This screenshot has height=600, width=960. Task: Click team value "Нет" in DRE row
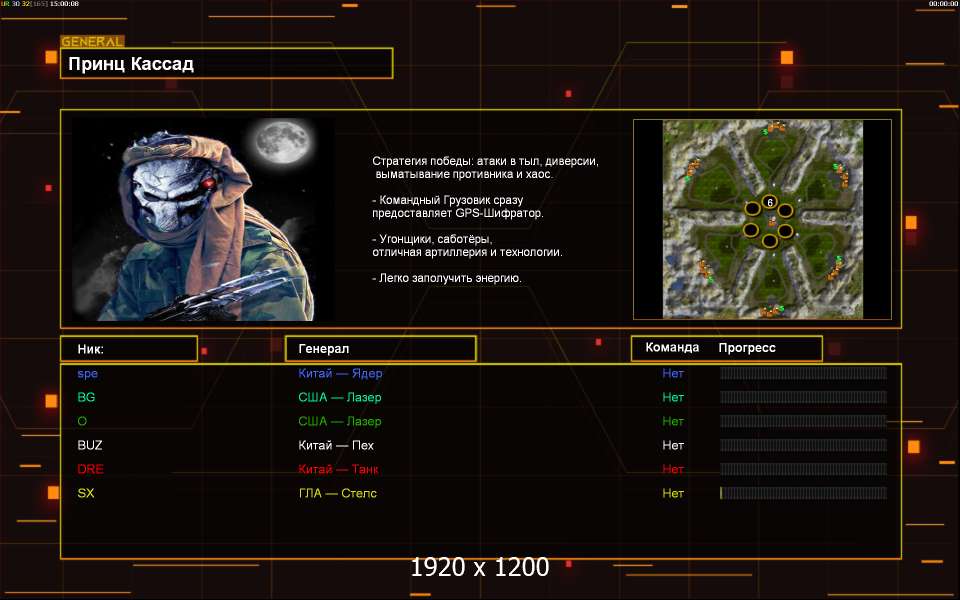[673, 469]
